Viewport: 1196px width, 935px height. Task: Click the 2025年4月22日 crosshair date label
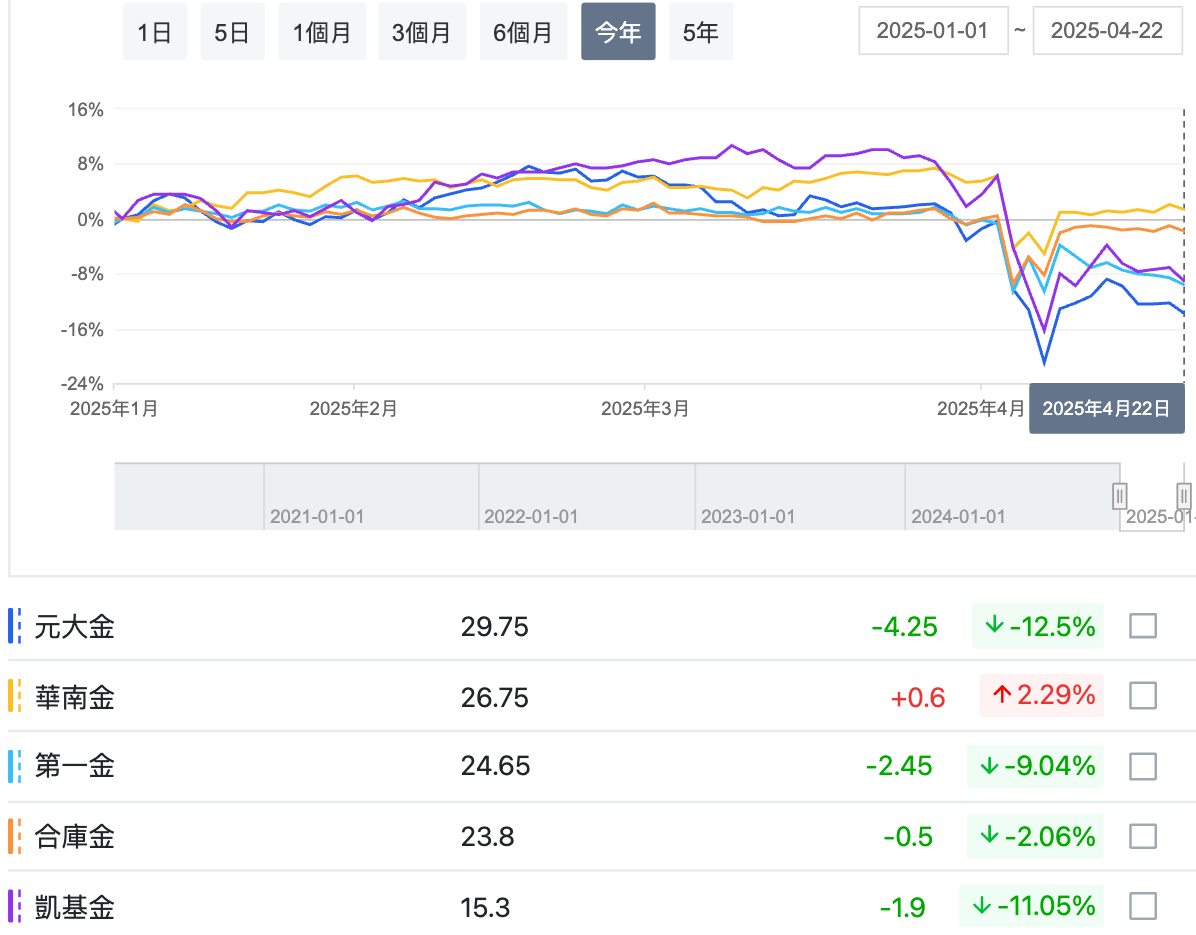coord(1107,409)
